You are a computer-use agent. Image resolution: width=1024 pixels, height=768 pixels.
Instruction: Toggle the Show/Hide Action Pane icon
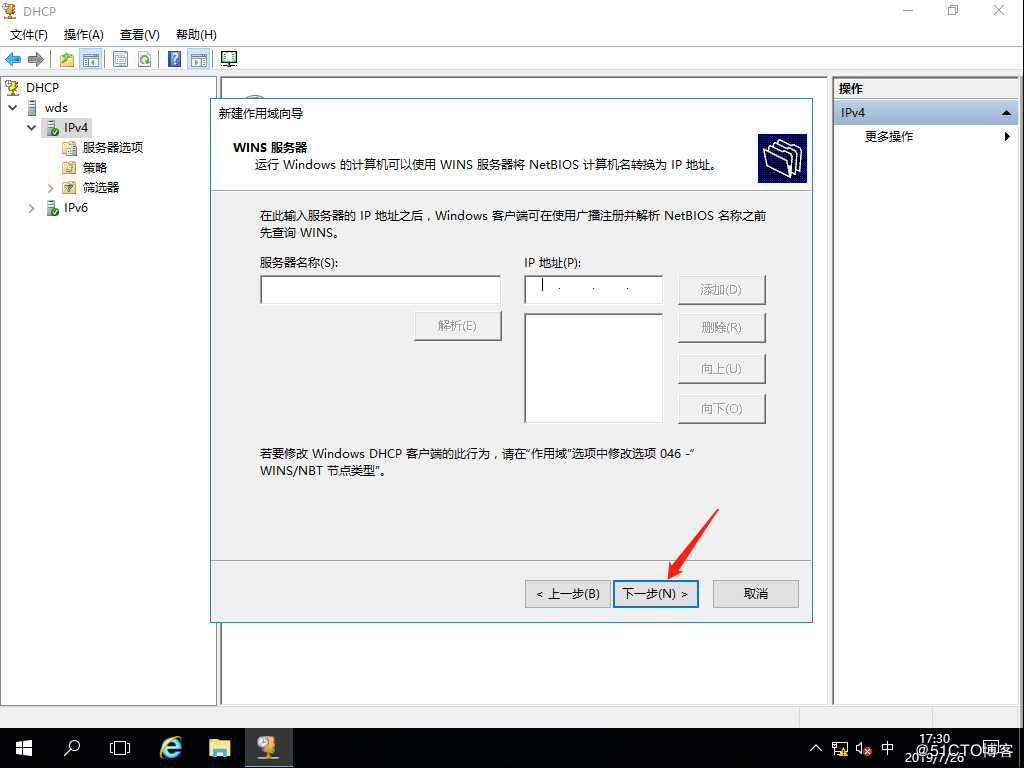[x=199, y=59]
